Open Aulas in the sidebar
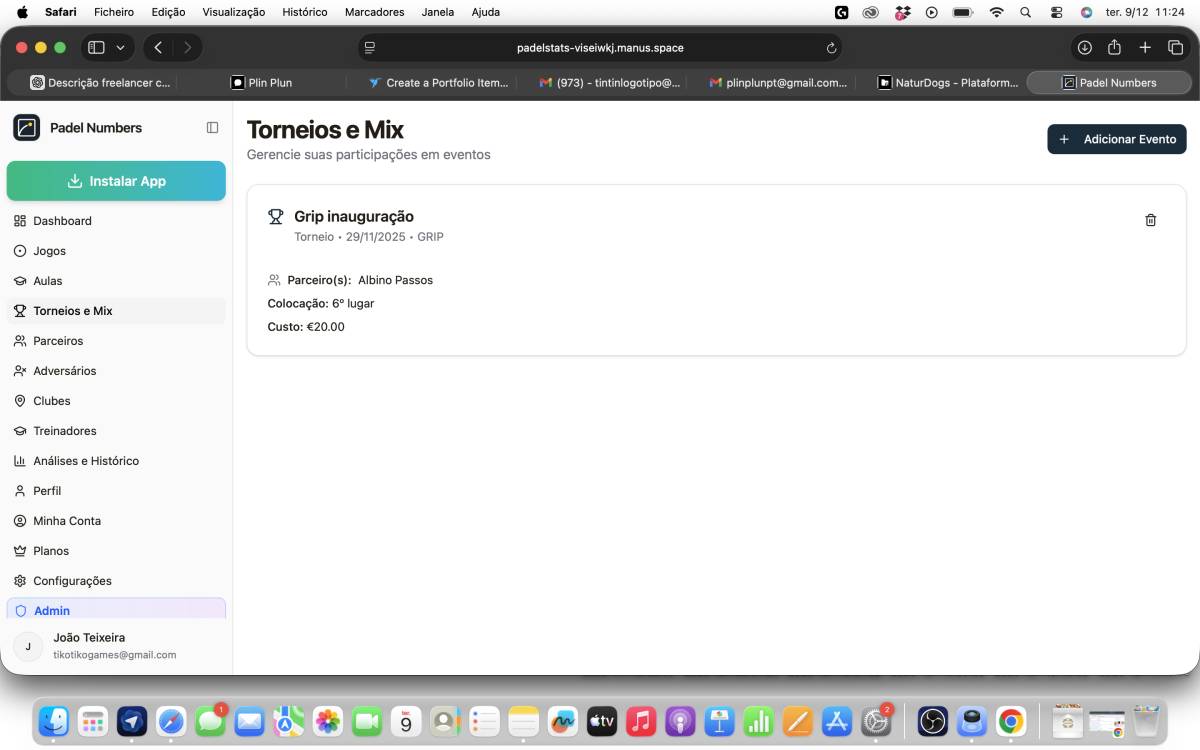This screenshot has width=1200, height=750. click(x=116, y=281)
